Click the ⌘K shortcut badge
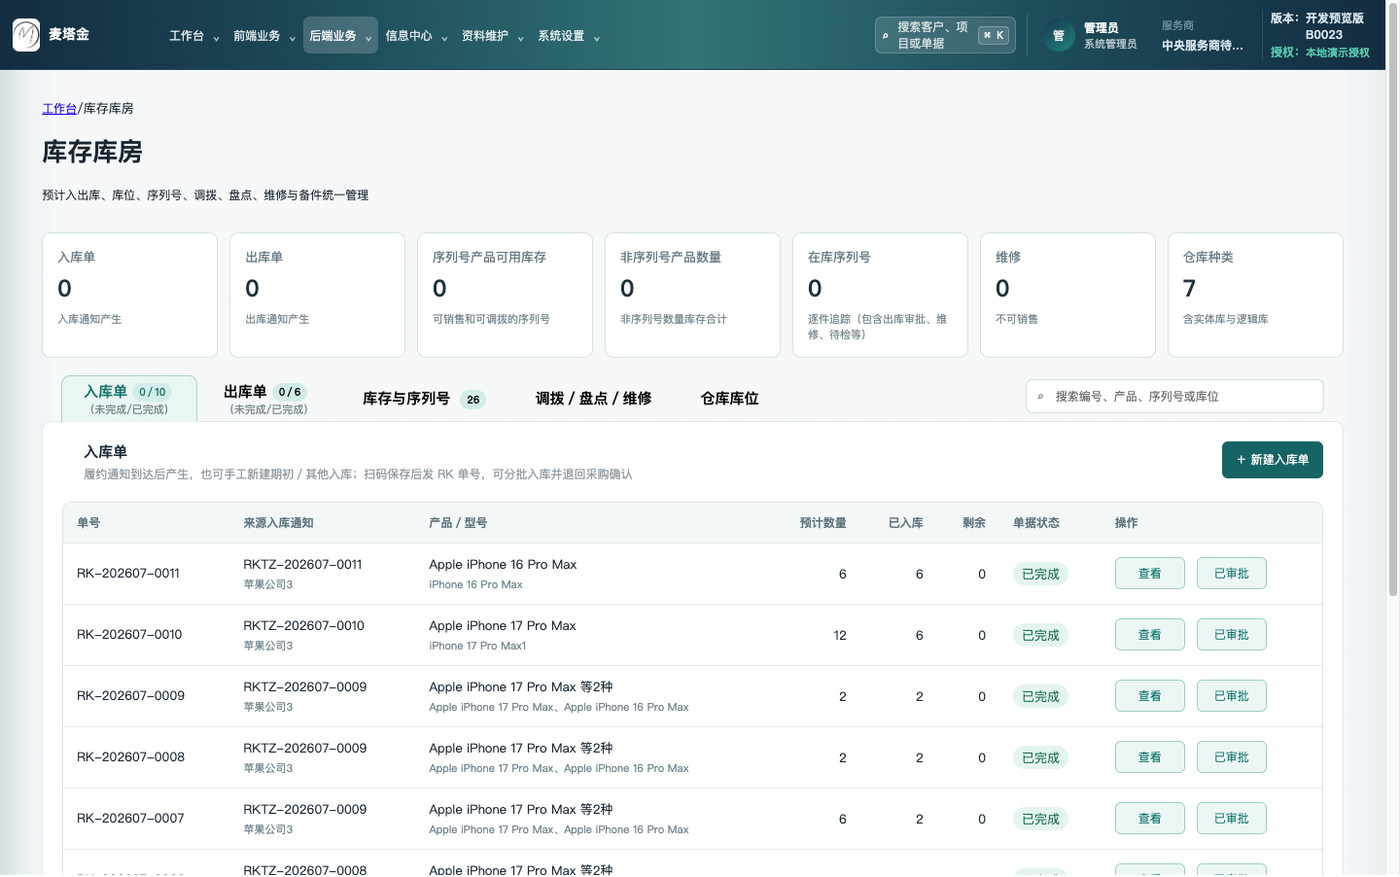This screenshot has height=877, width=1400. 993,35
